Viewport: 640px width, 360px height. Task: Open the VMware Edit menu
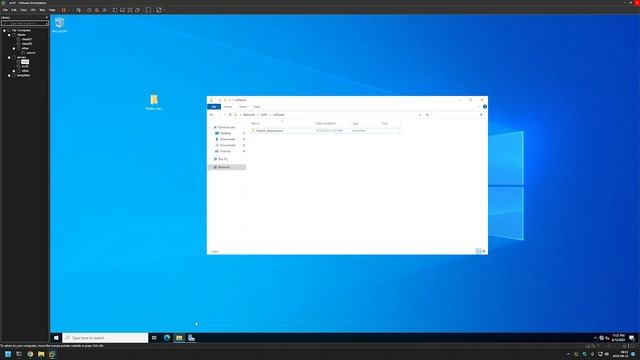click(x=14, y=10)
